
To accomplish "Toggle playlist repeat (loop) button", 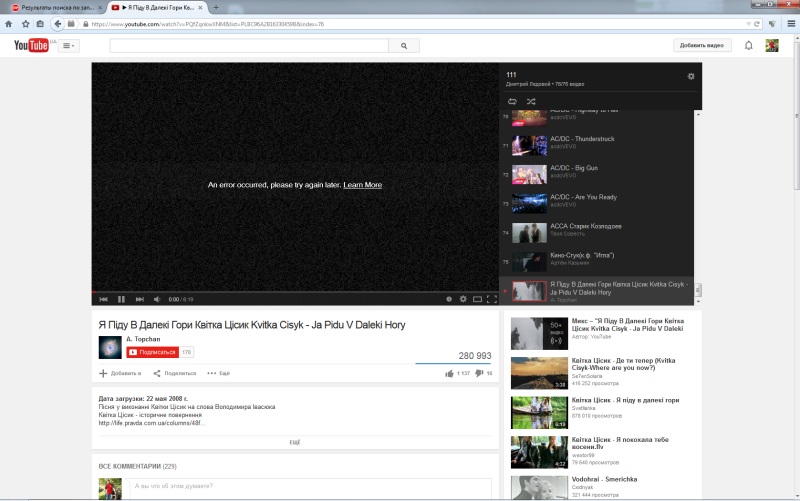I will point(512,101).
